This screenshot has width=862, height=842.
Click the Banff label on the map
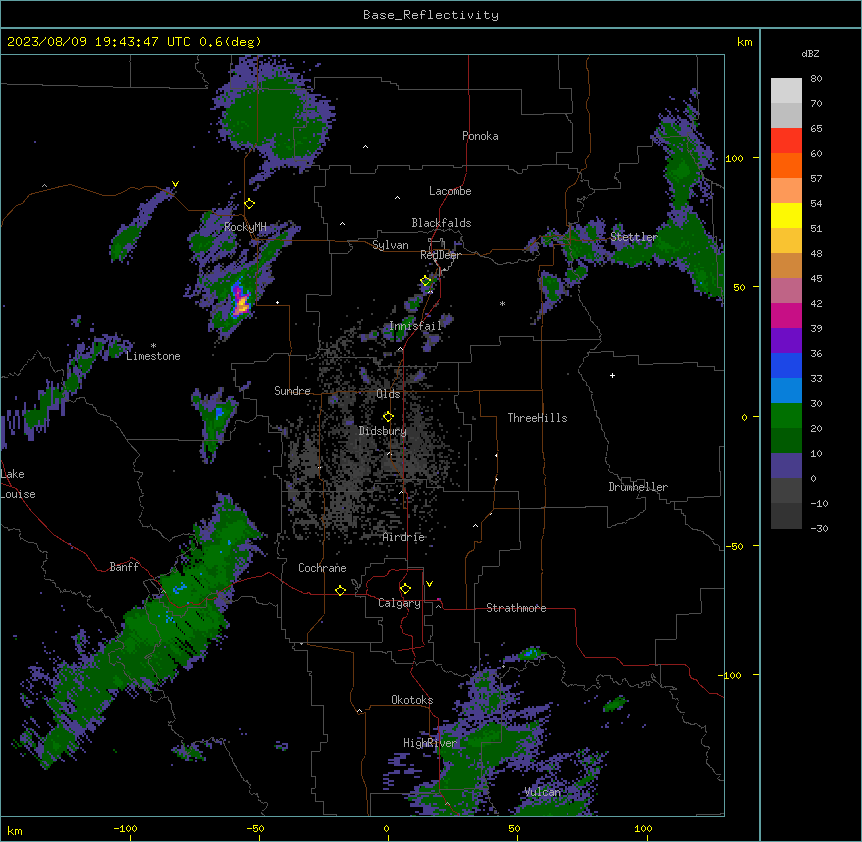pos(124,567)
